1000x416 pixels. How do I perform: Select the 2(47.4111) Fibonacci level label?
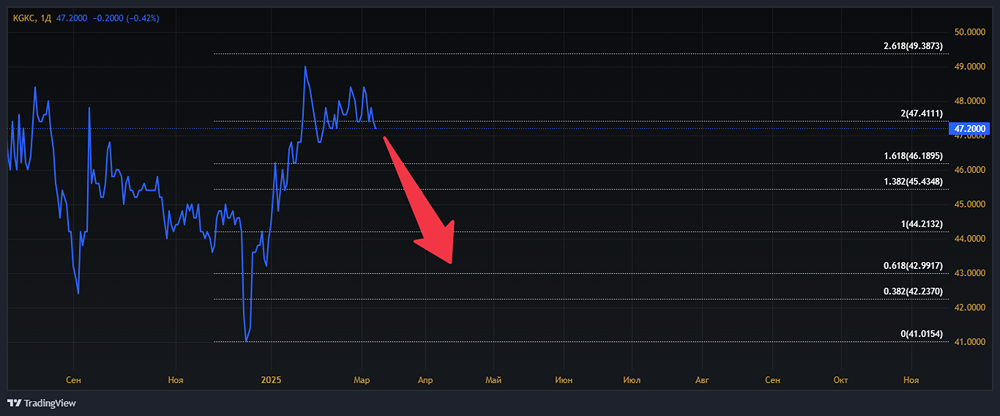[922, 114]
